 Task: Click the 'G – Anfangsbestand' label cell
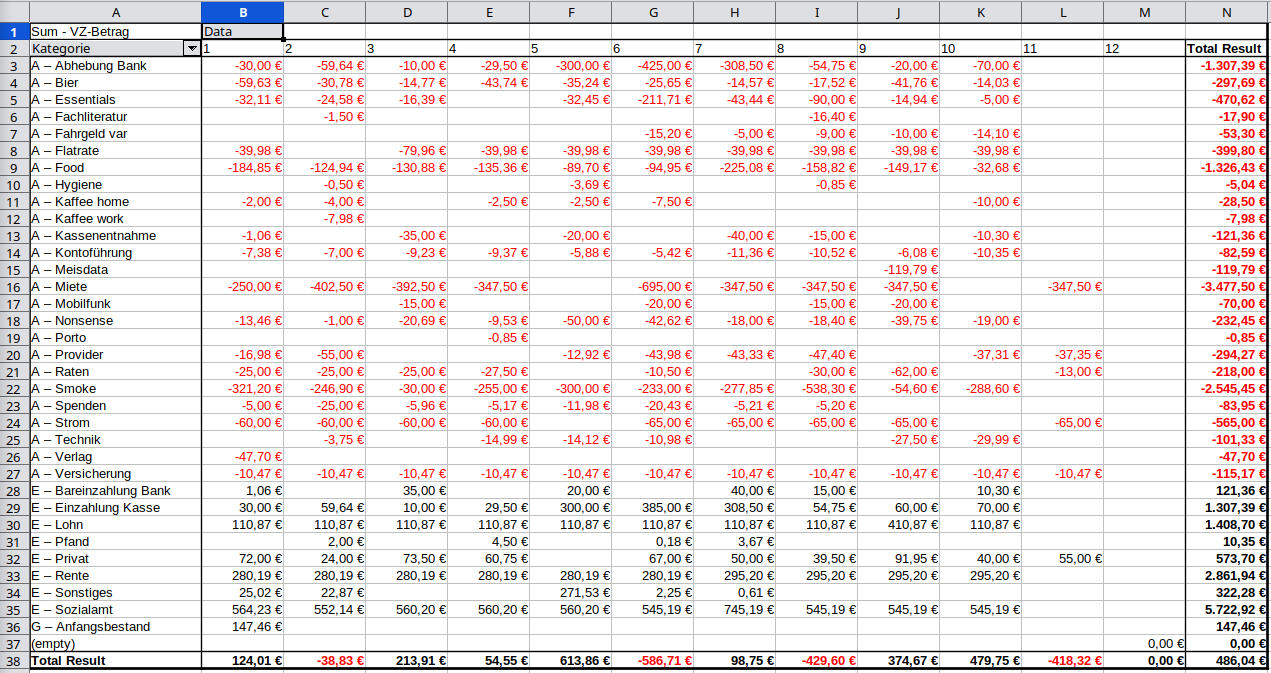pos(115,627)
